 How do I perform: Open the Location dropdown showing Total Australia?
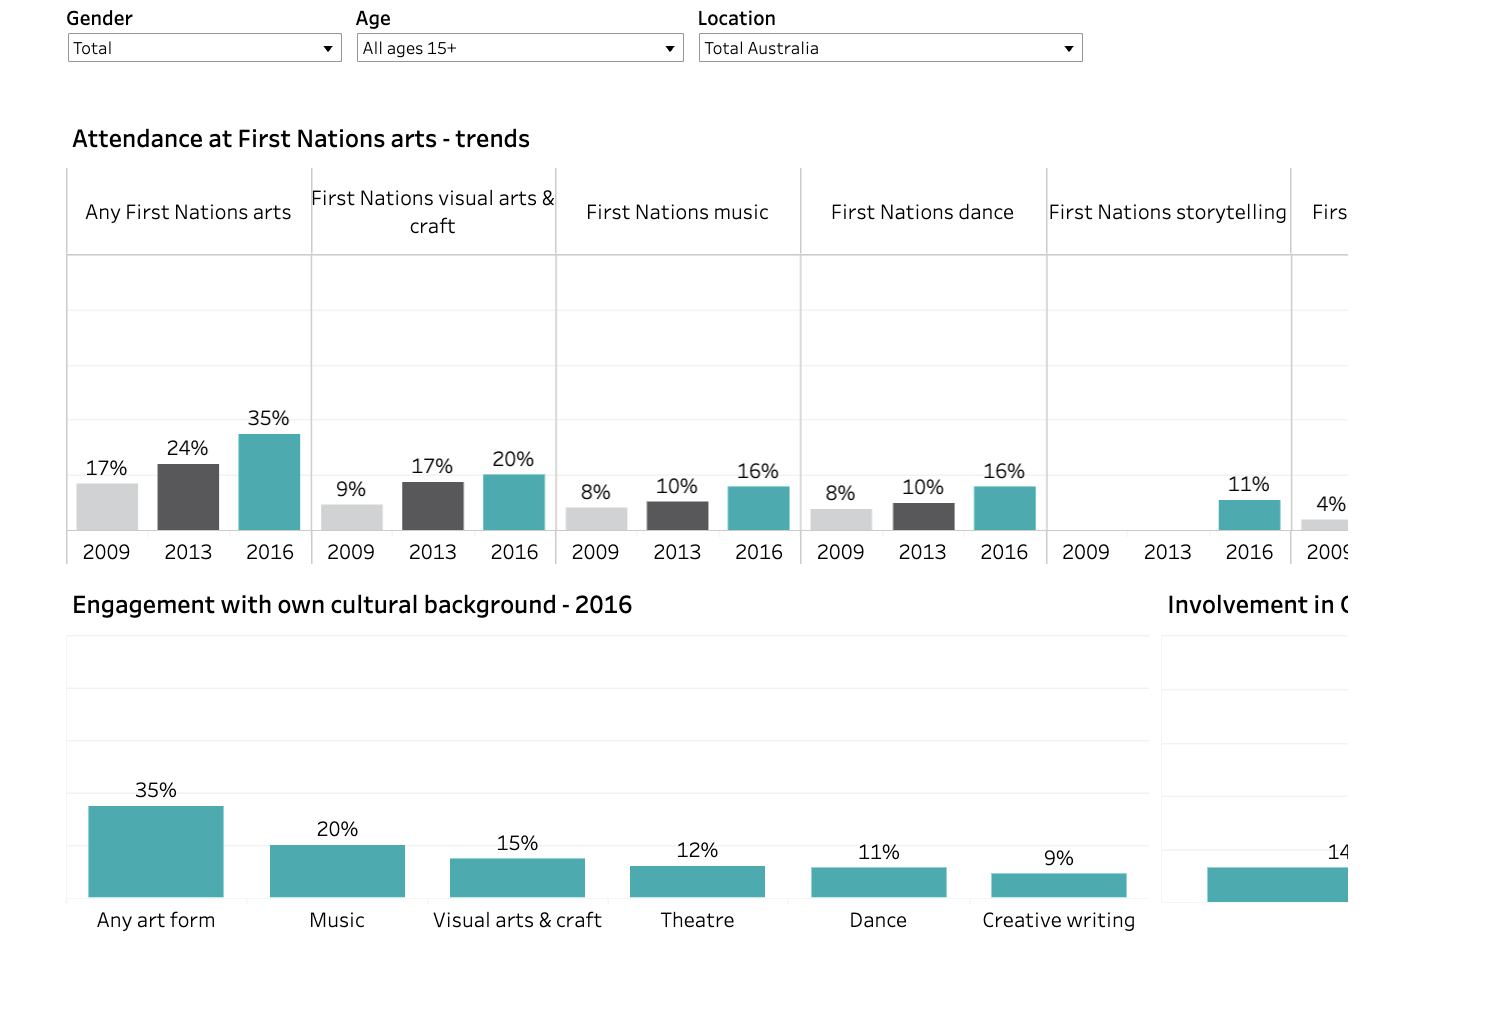[x=890, y=48]
